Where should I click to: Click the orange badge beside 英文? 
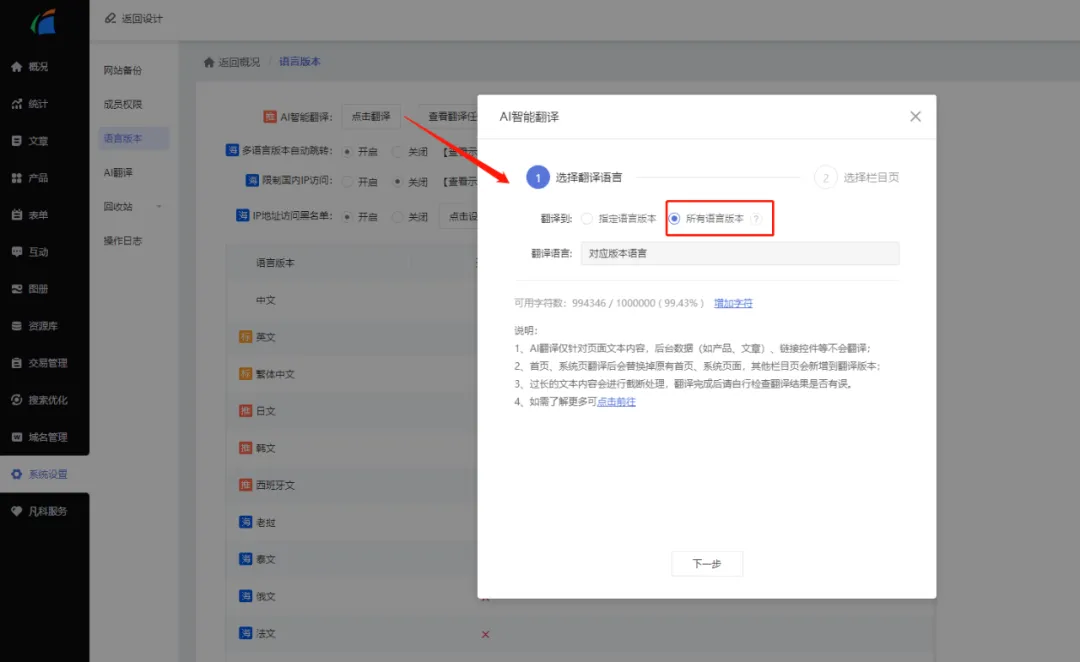(x=245, y=337)
